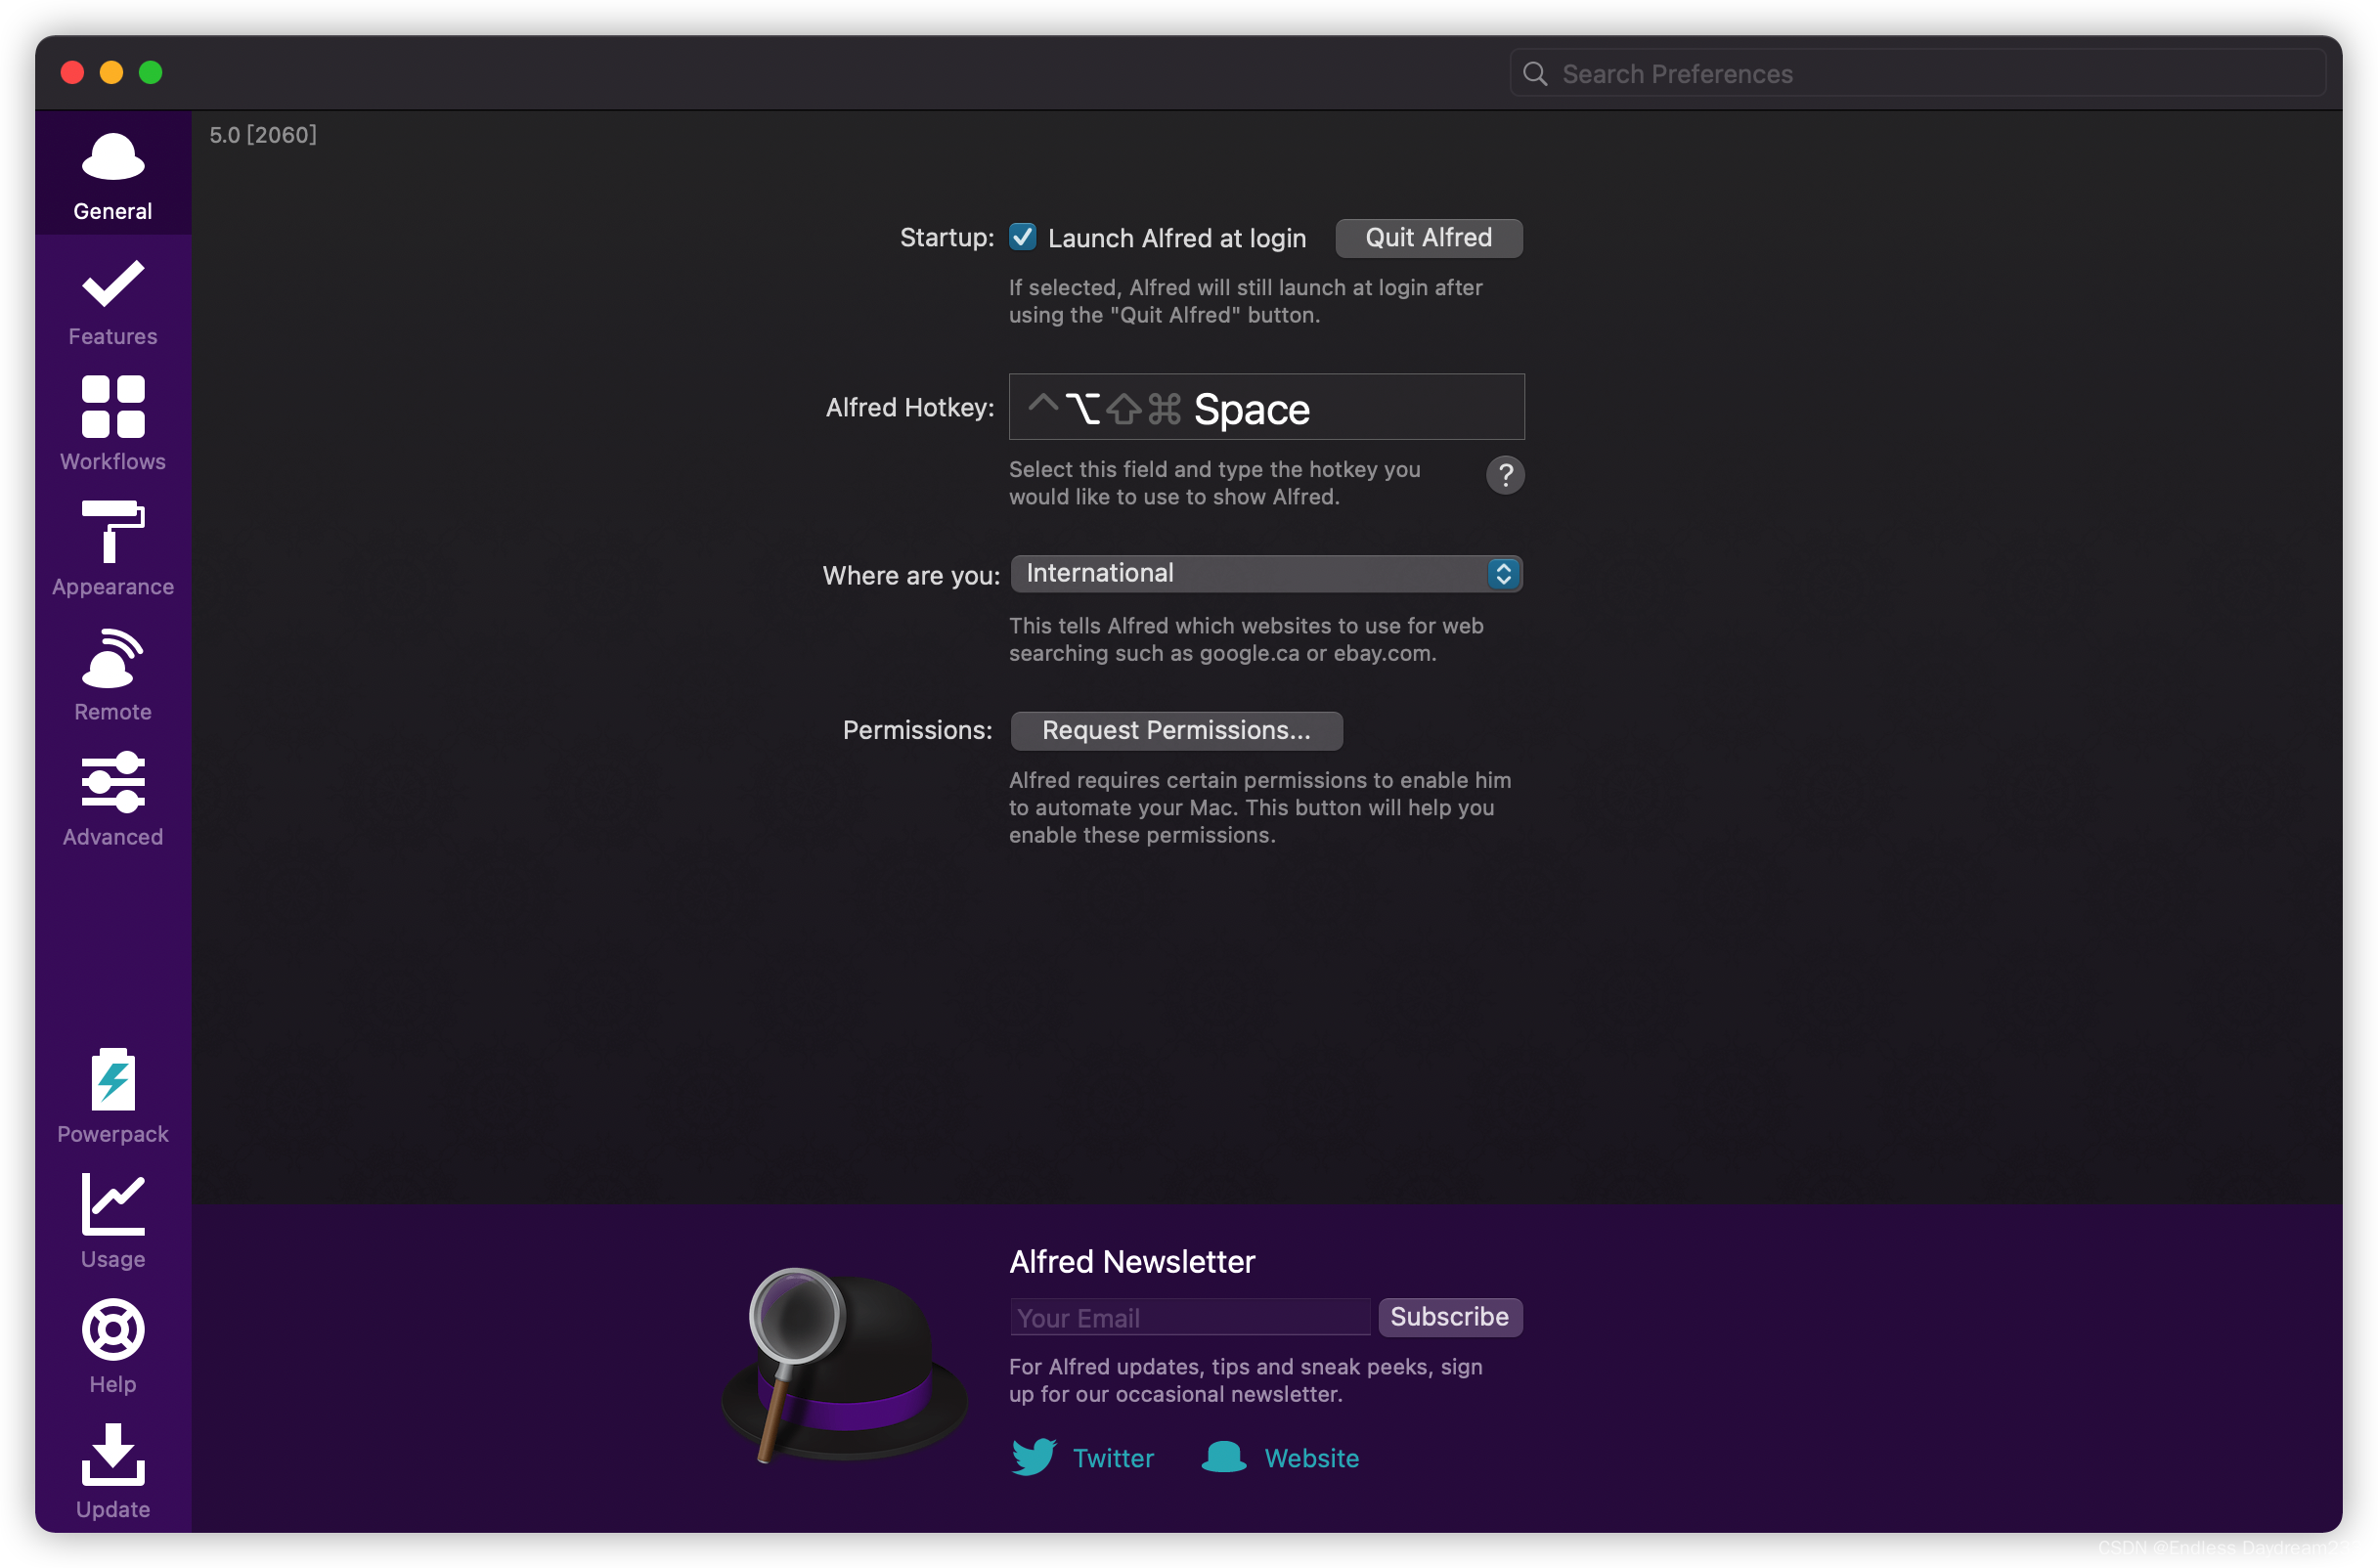Open the Help lifebuoy icon
The image size is (2378, 1568).
pyautogui.click(x=113, y=1346)
